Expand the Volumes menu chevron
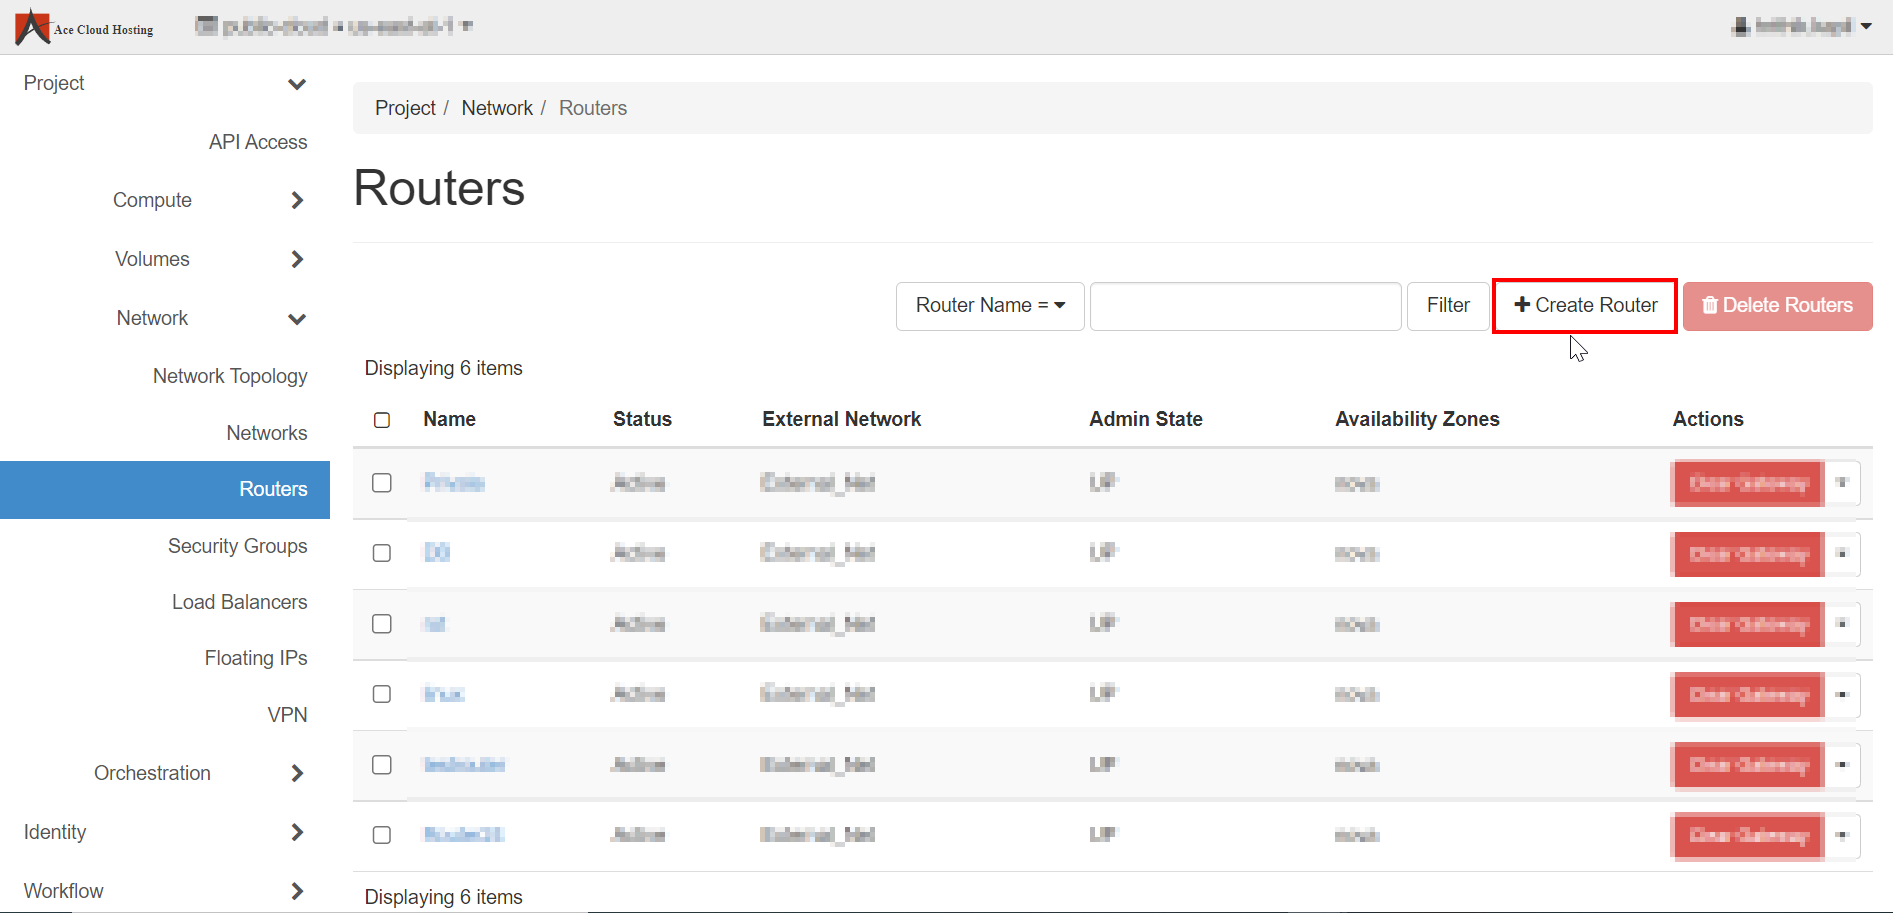1893x913 pixels. click(x=296, y=260)
